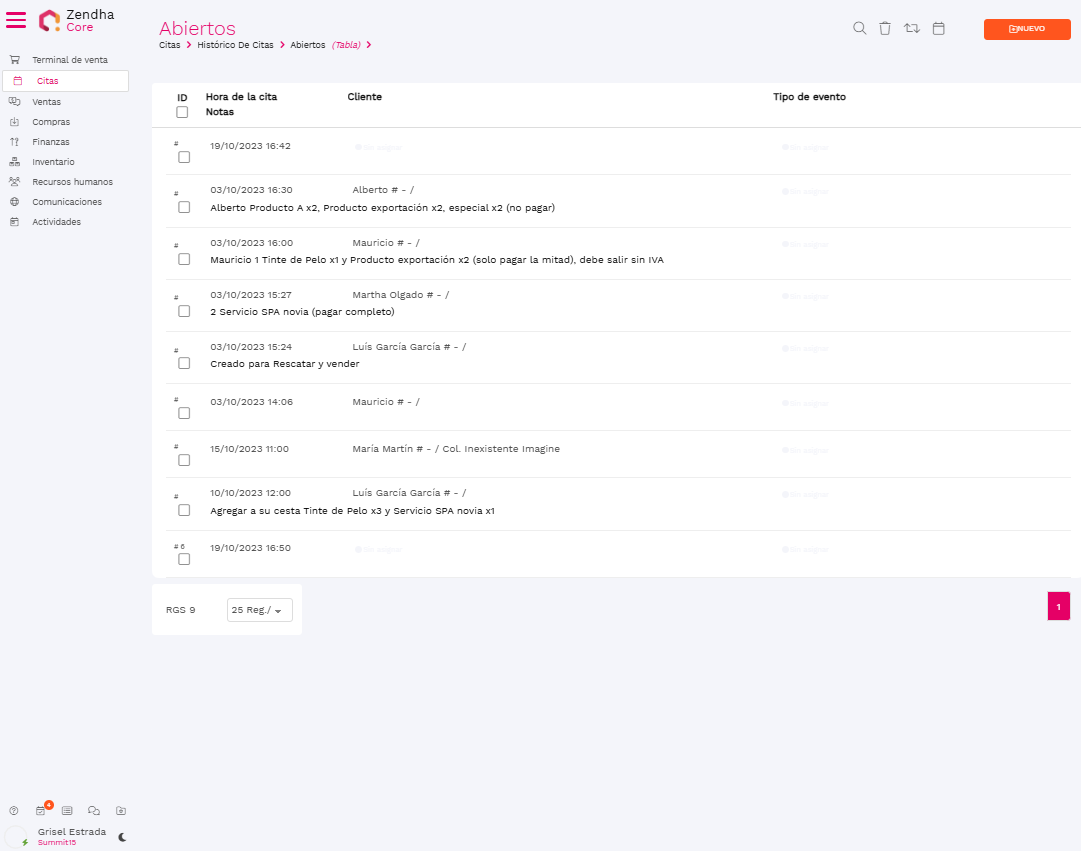Viewport: 1081px width, 851px height.
Task: Toggle dark mode with the moon icon
Action: point(122,837)
